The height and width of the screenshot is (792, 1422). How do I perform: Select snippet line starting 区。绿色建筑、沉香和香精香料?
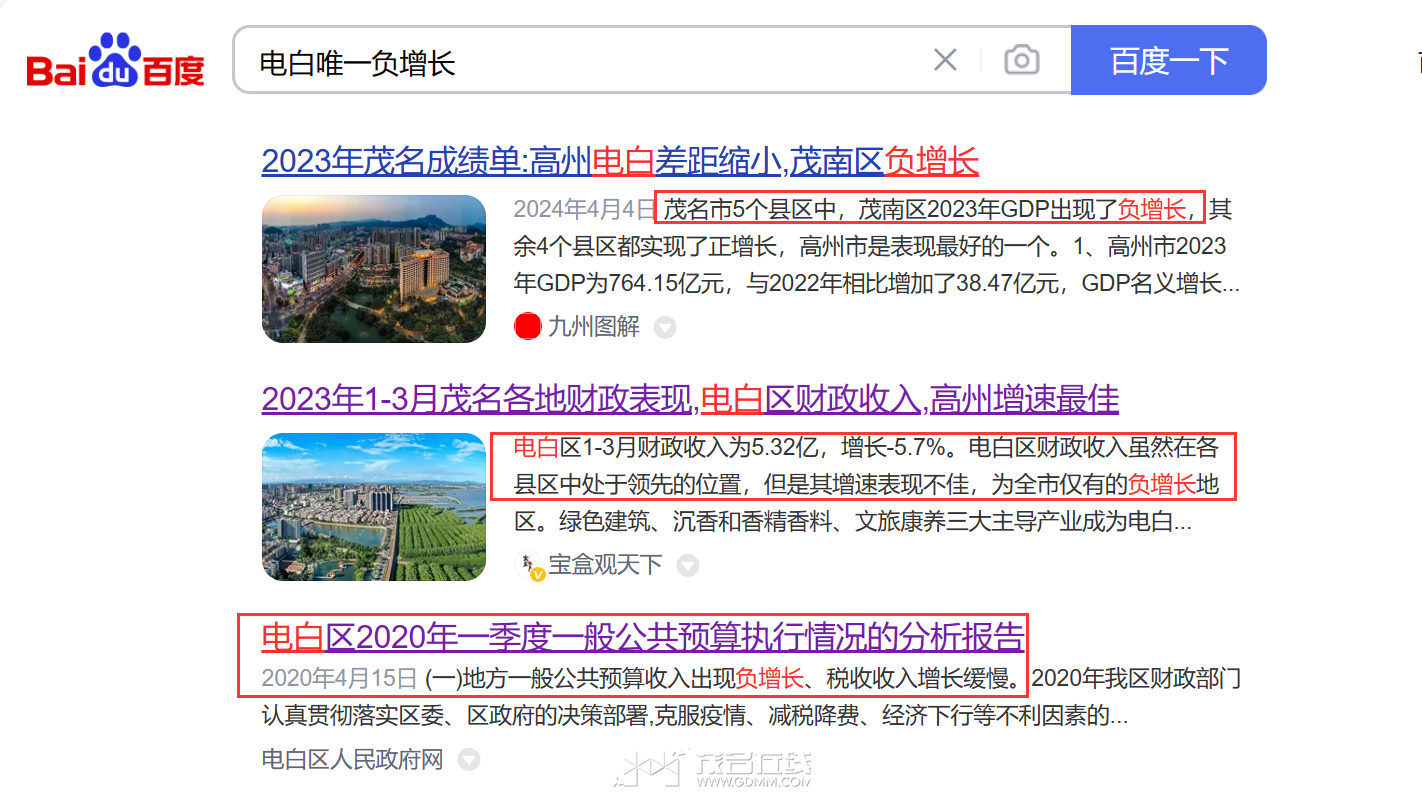click(x=853, y=522)
